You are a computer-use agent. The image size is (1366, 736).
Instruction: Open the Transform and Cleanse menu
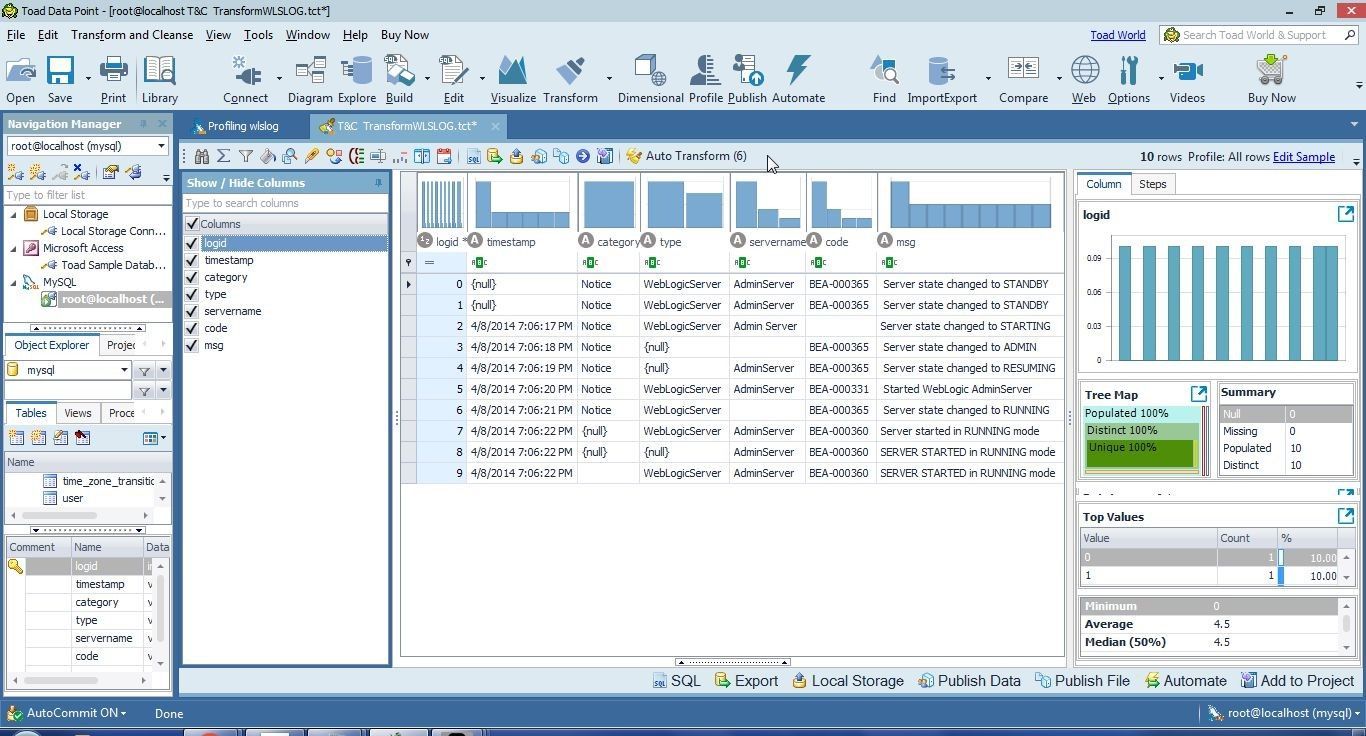click(x=132, y=34)
